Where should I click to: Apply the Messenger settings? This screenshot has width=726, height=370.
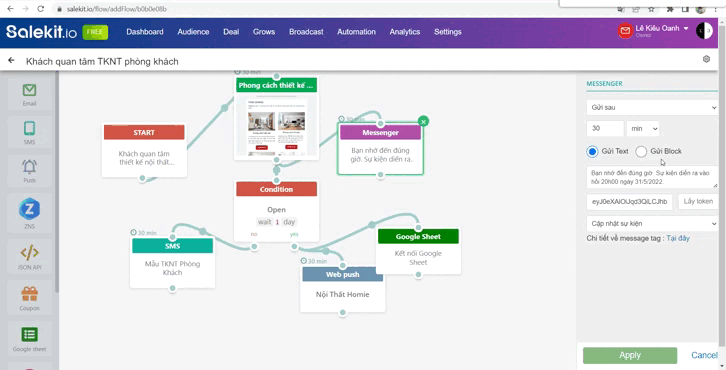coord(630,355)
